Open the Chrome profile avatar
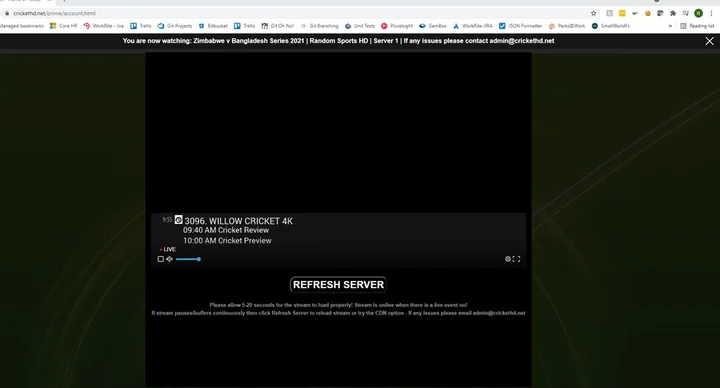Viewport: 720px width, 388px height. click(x=698, y=13)
